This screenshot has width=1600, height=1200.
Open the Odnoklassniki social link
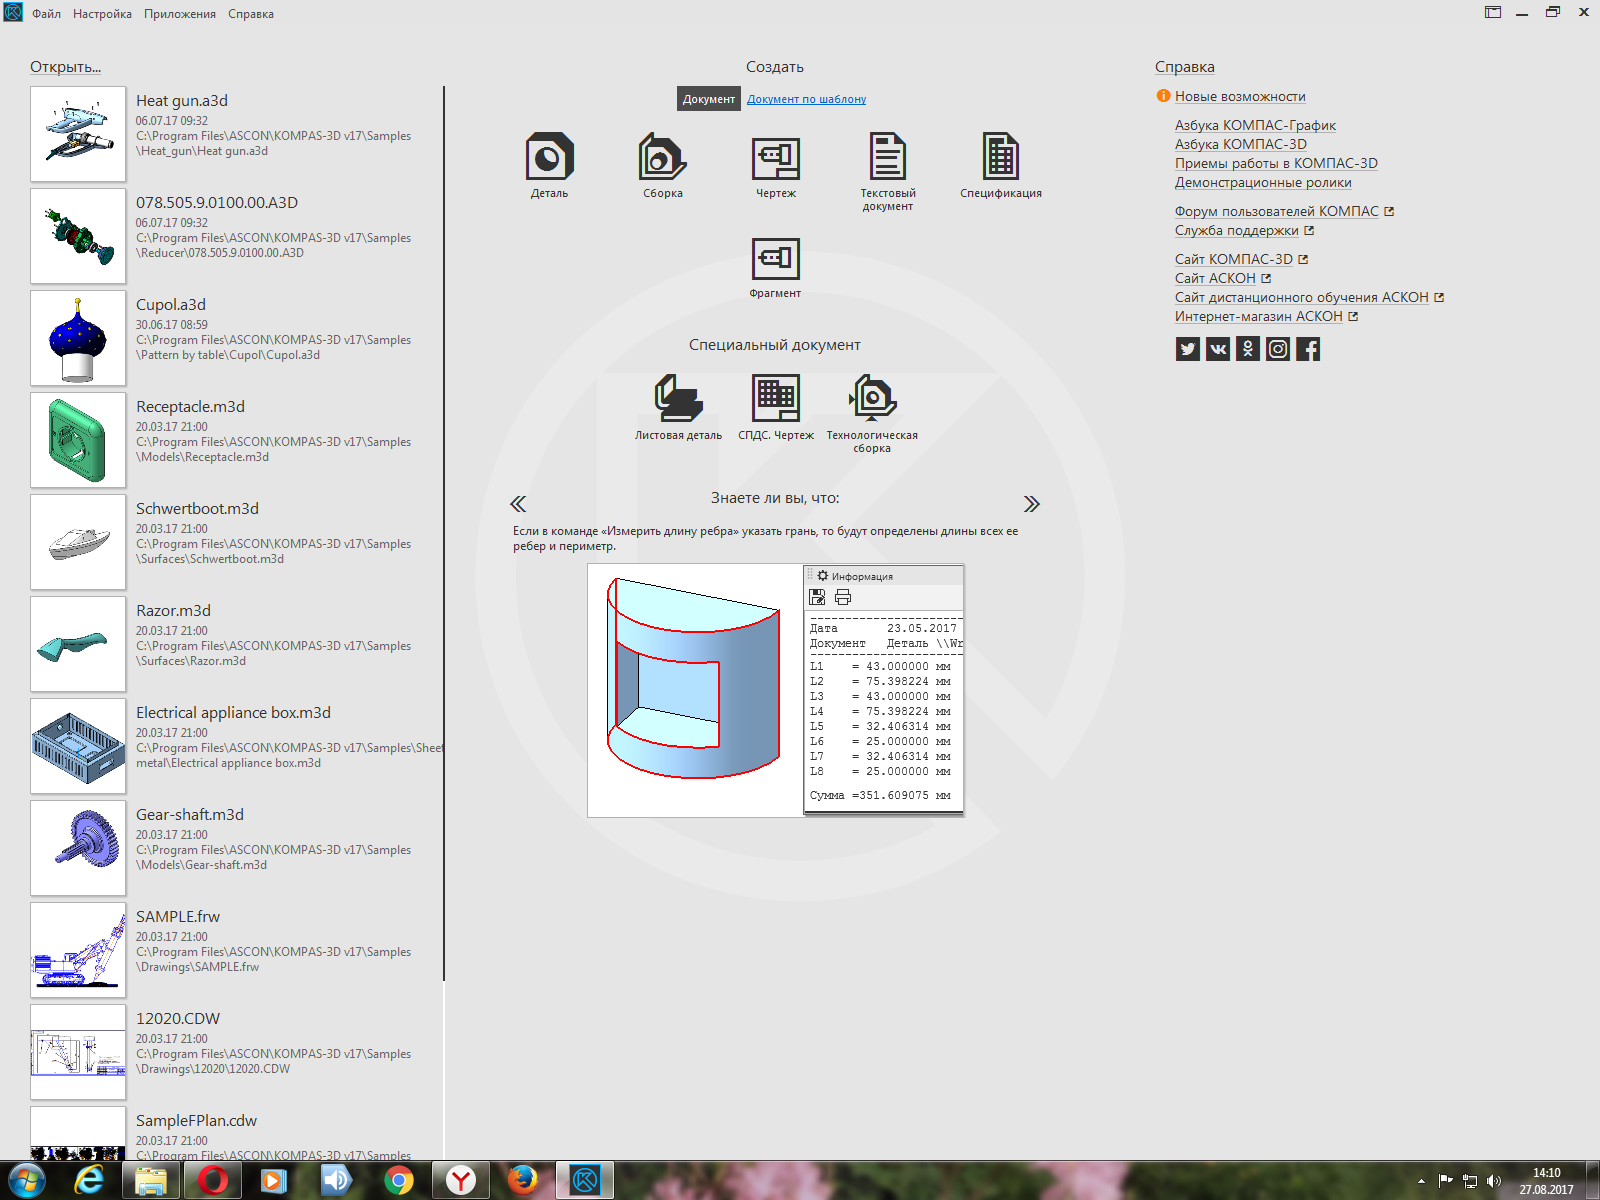[x=1248, y=349]
